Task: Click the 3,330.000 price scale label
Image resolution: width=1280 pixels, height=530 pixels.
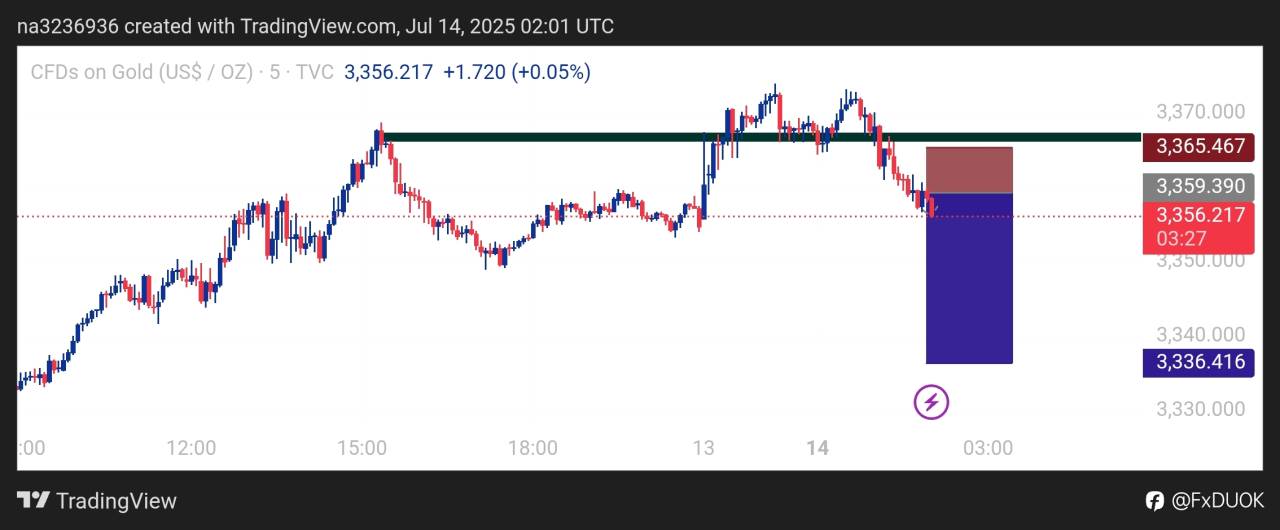Action: [x=1200, y=408]
